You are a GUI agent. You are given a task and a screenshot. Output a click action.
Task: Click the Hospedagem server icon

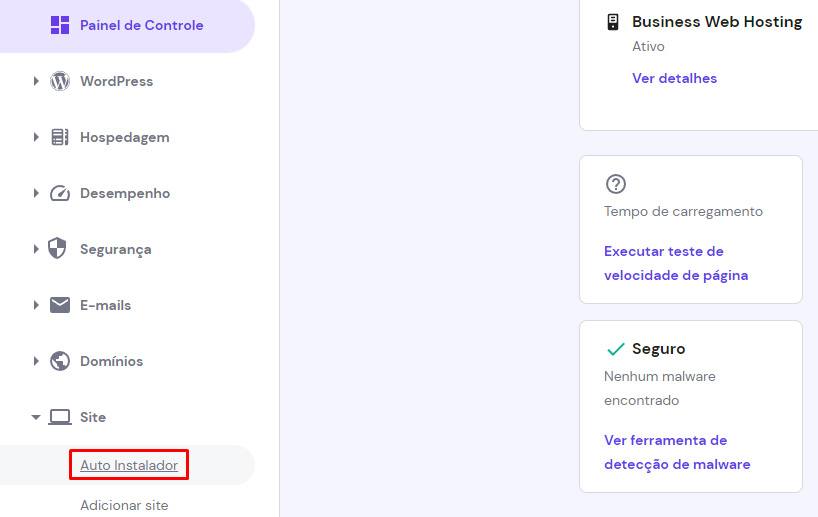(x=60, y=137)
